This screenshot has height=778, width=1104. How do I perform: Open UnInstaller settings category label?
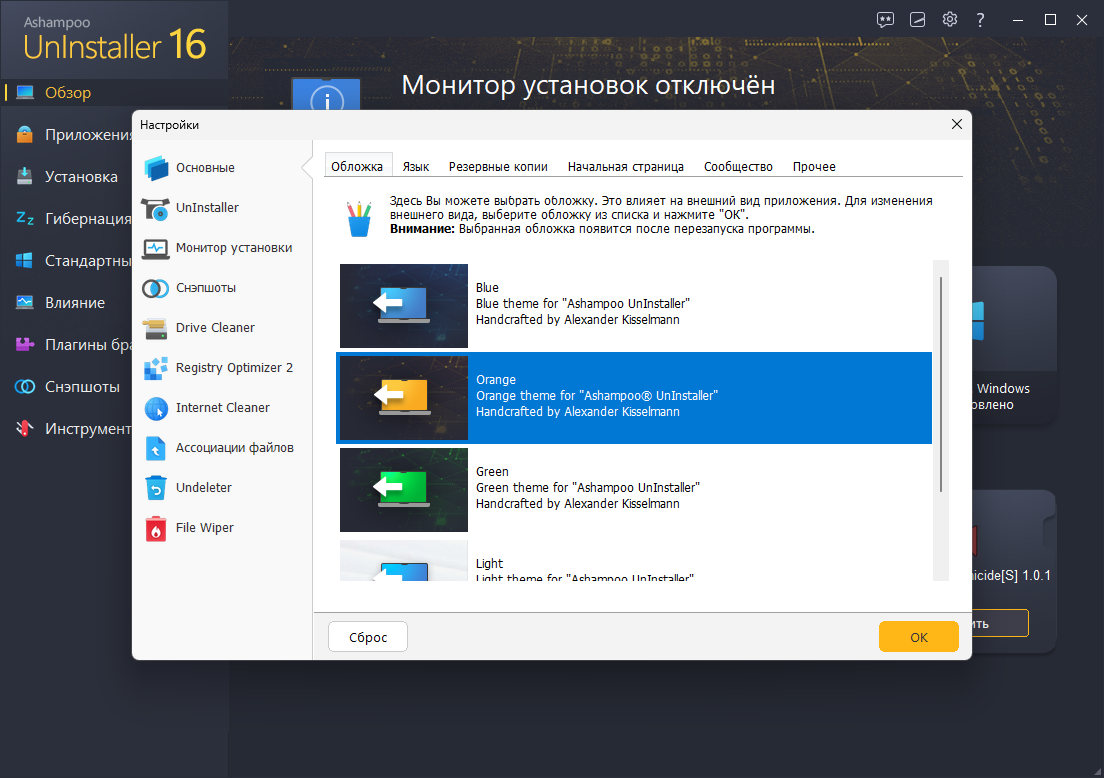click(208, 208)
